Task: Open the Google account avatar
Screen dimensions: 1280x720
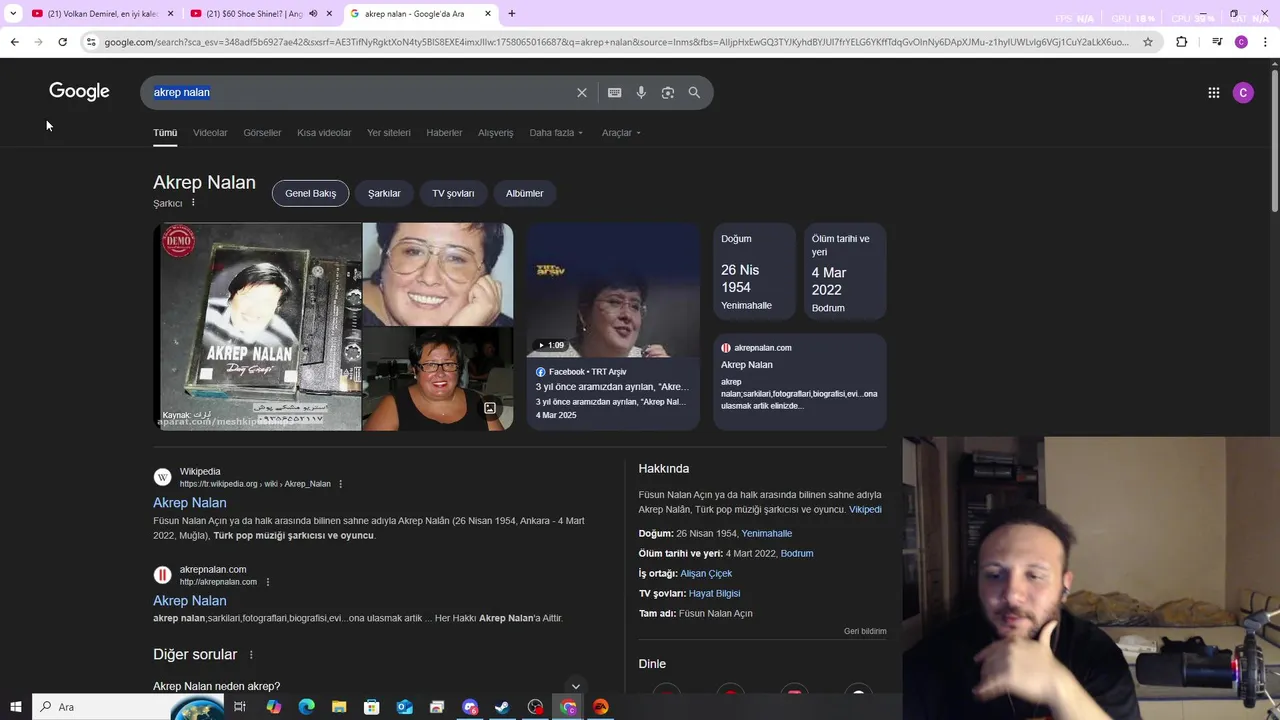Action: 1243,93
